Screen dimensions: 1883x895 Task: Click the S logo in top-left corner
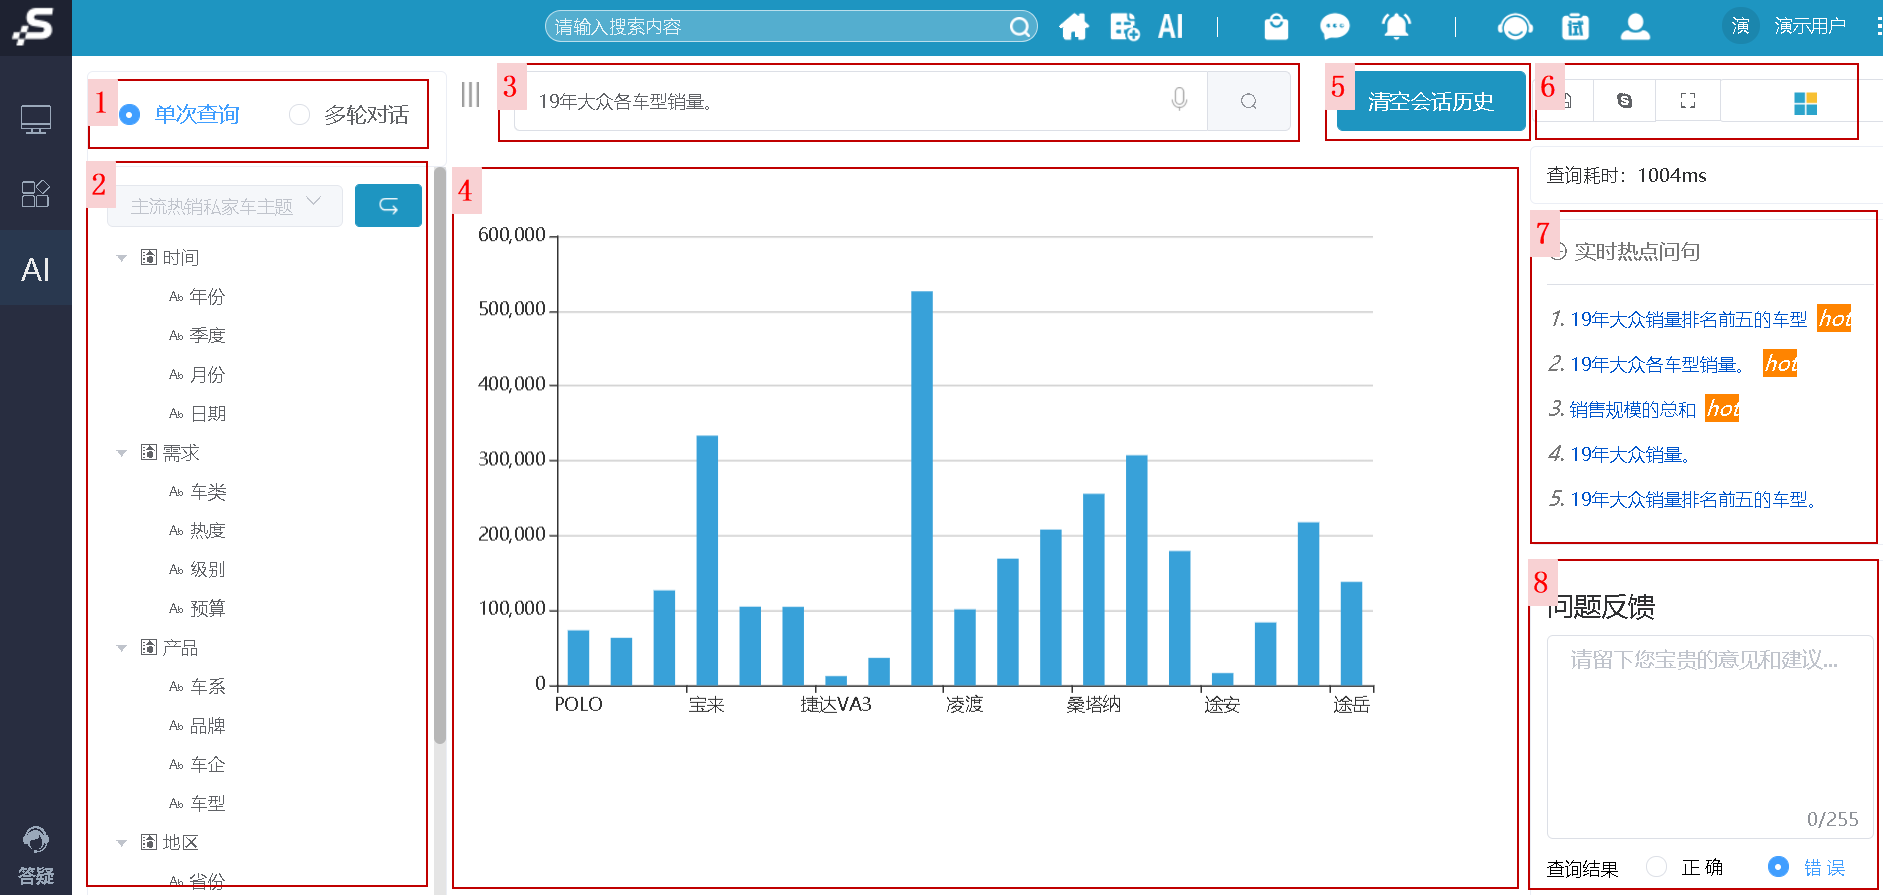pyautogui.click(x=33, y=26)
